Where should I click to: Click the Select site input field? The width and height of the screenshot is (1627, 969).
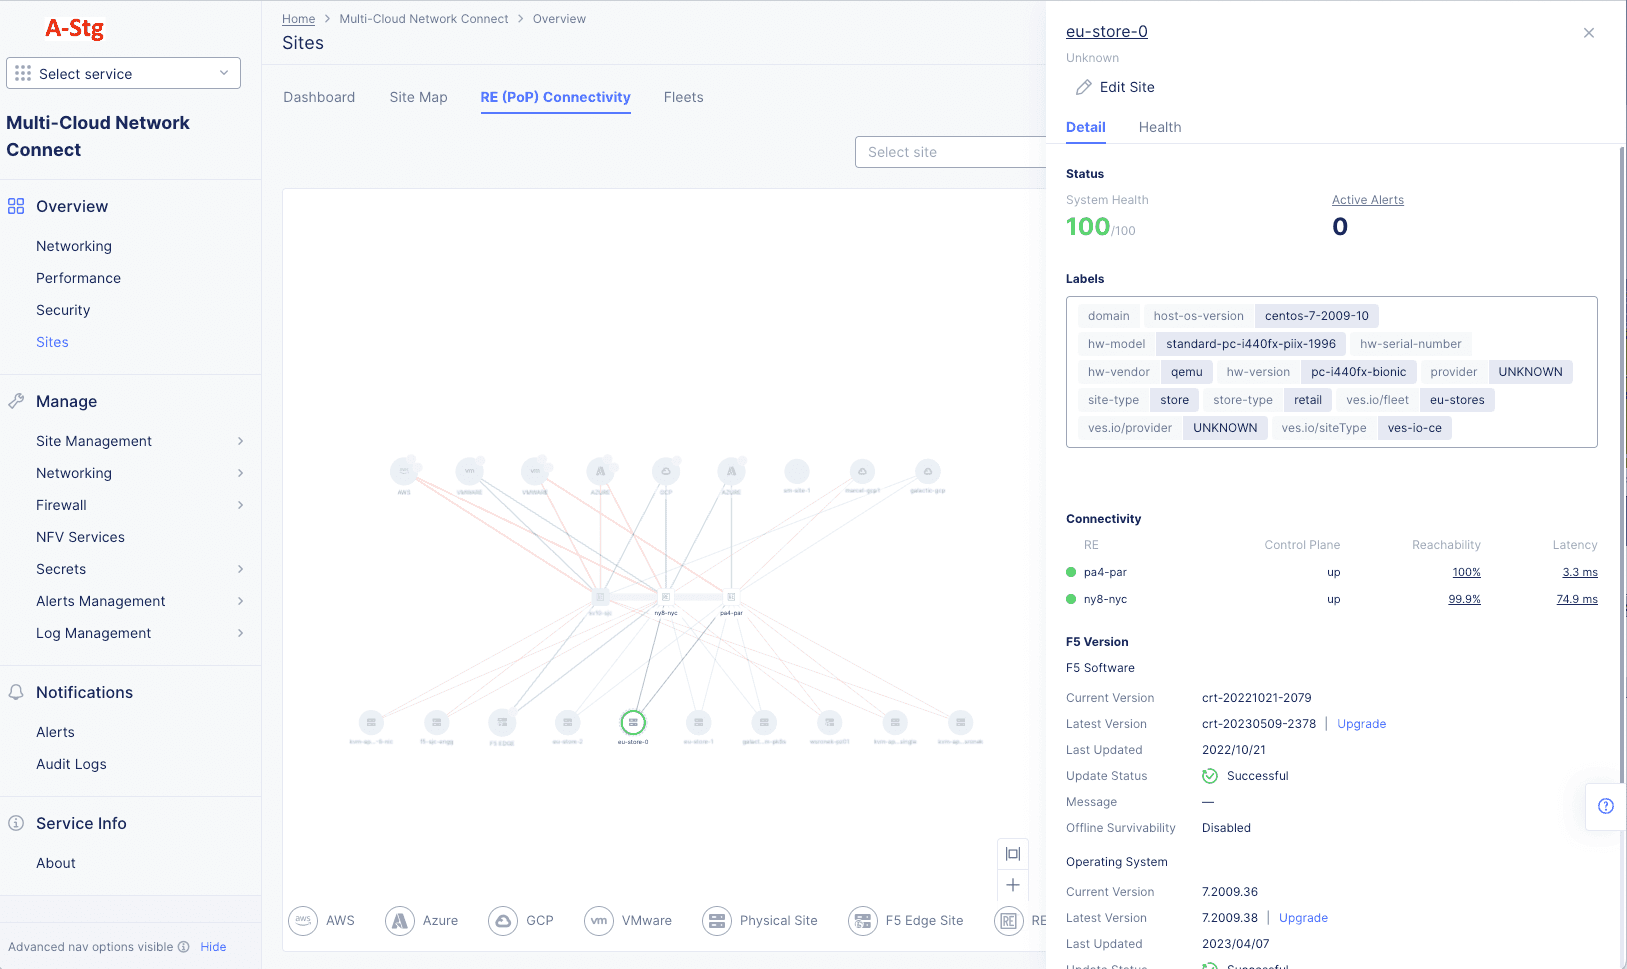pos(950,152)
